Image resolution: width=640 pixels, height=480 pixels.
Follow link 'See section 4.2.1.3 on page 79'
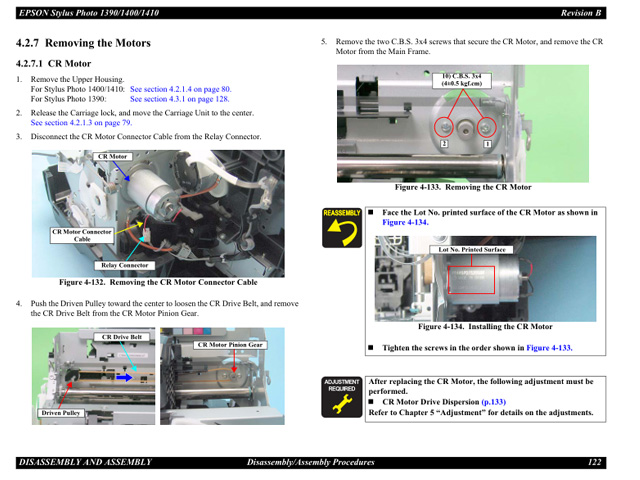point(88,122)
